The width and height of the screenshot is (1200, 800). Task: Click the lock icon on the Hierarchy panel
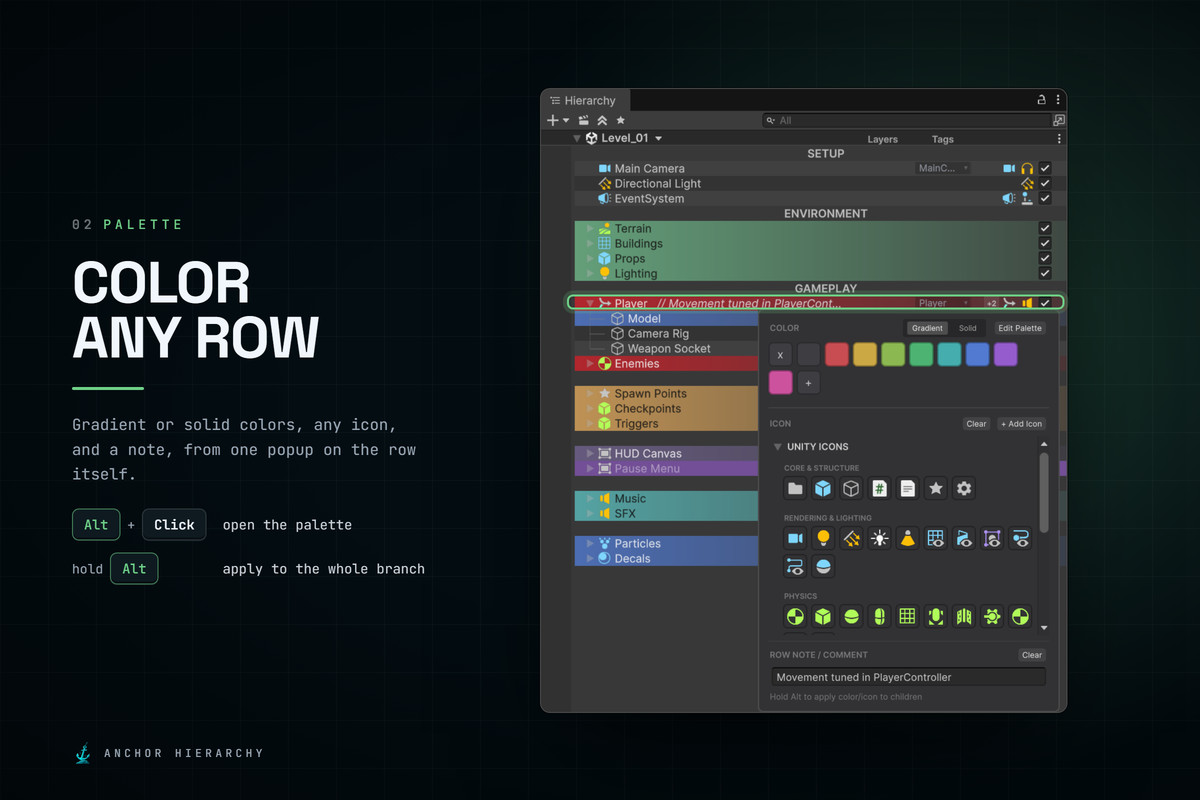[x=1040, y=100]
